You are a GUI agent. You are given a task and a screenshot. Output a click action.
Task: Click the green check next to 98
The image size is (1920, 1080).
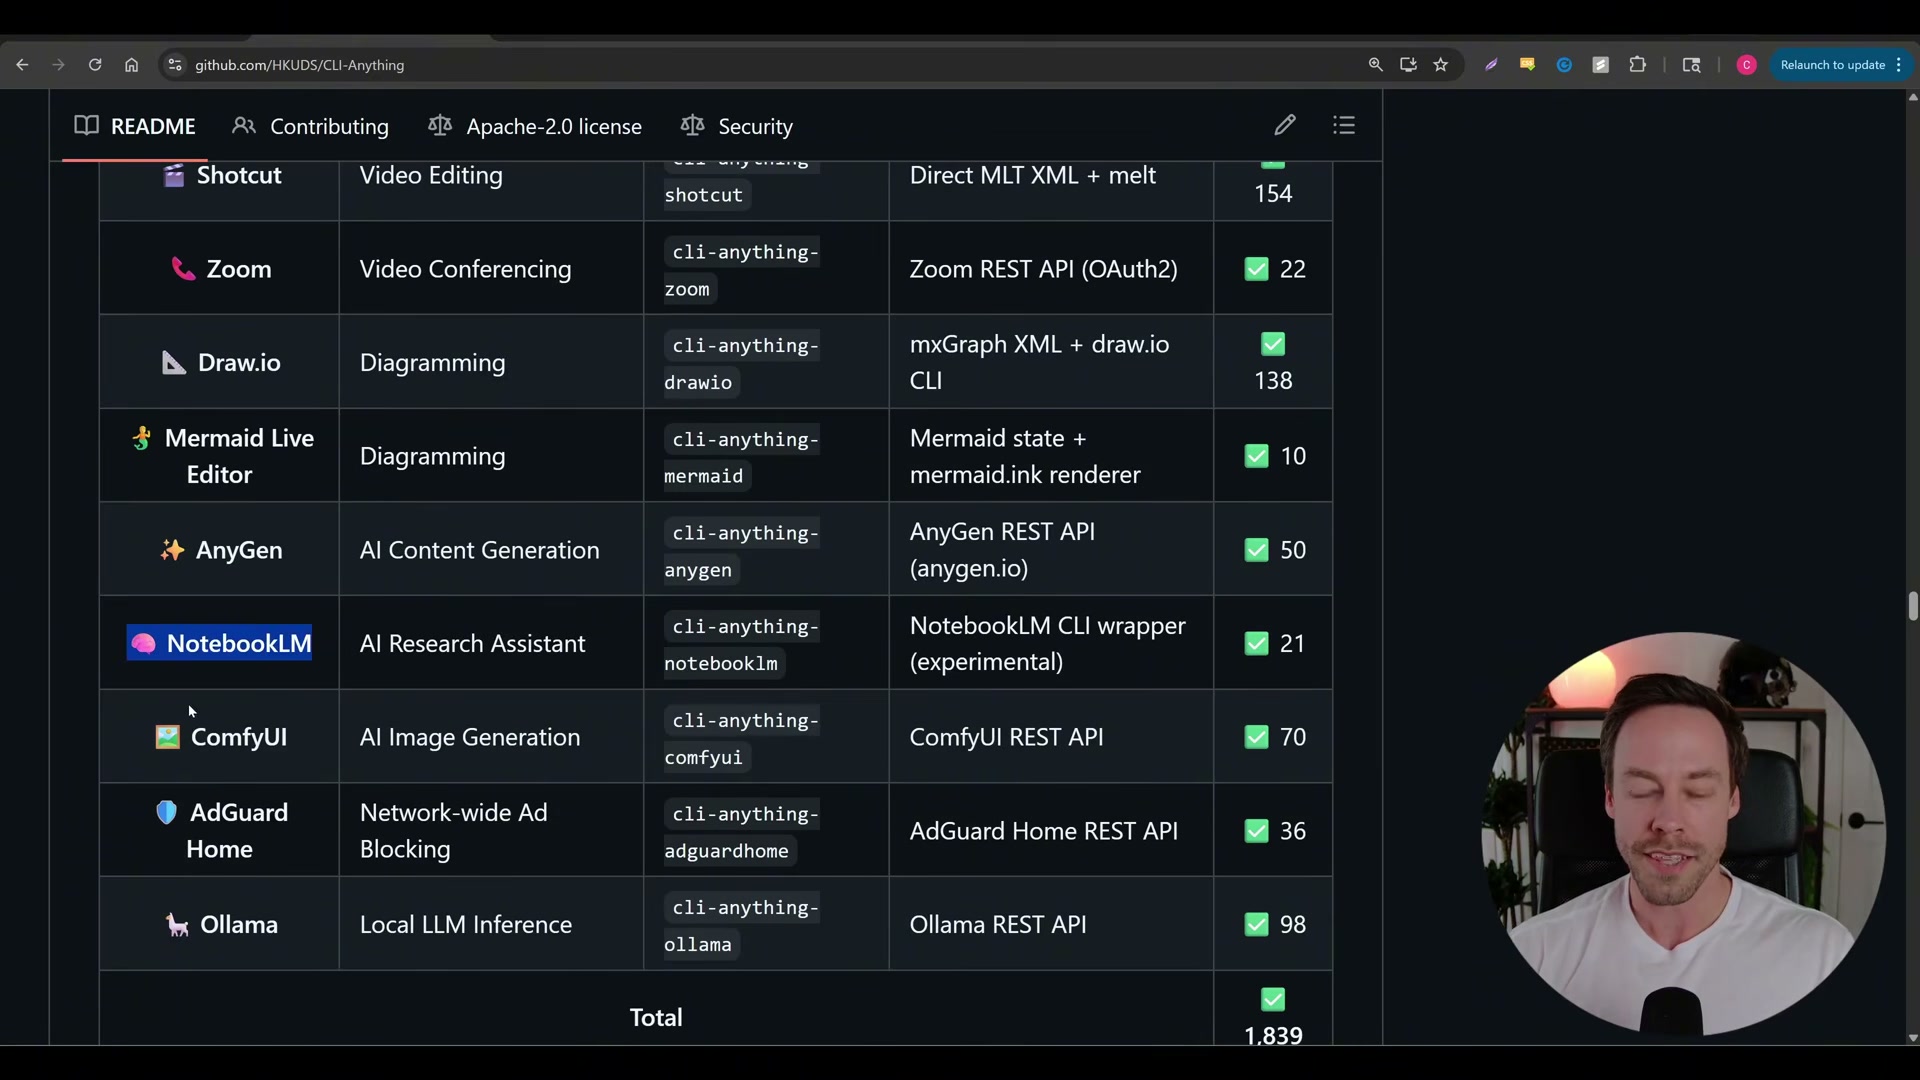tap(1257, 925)
